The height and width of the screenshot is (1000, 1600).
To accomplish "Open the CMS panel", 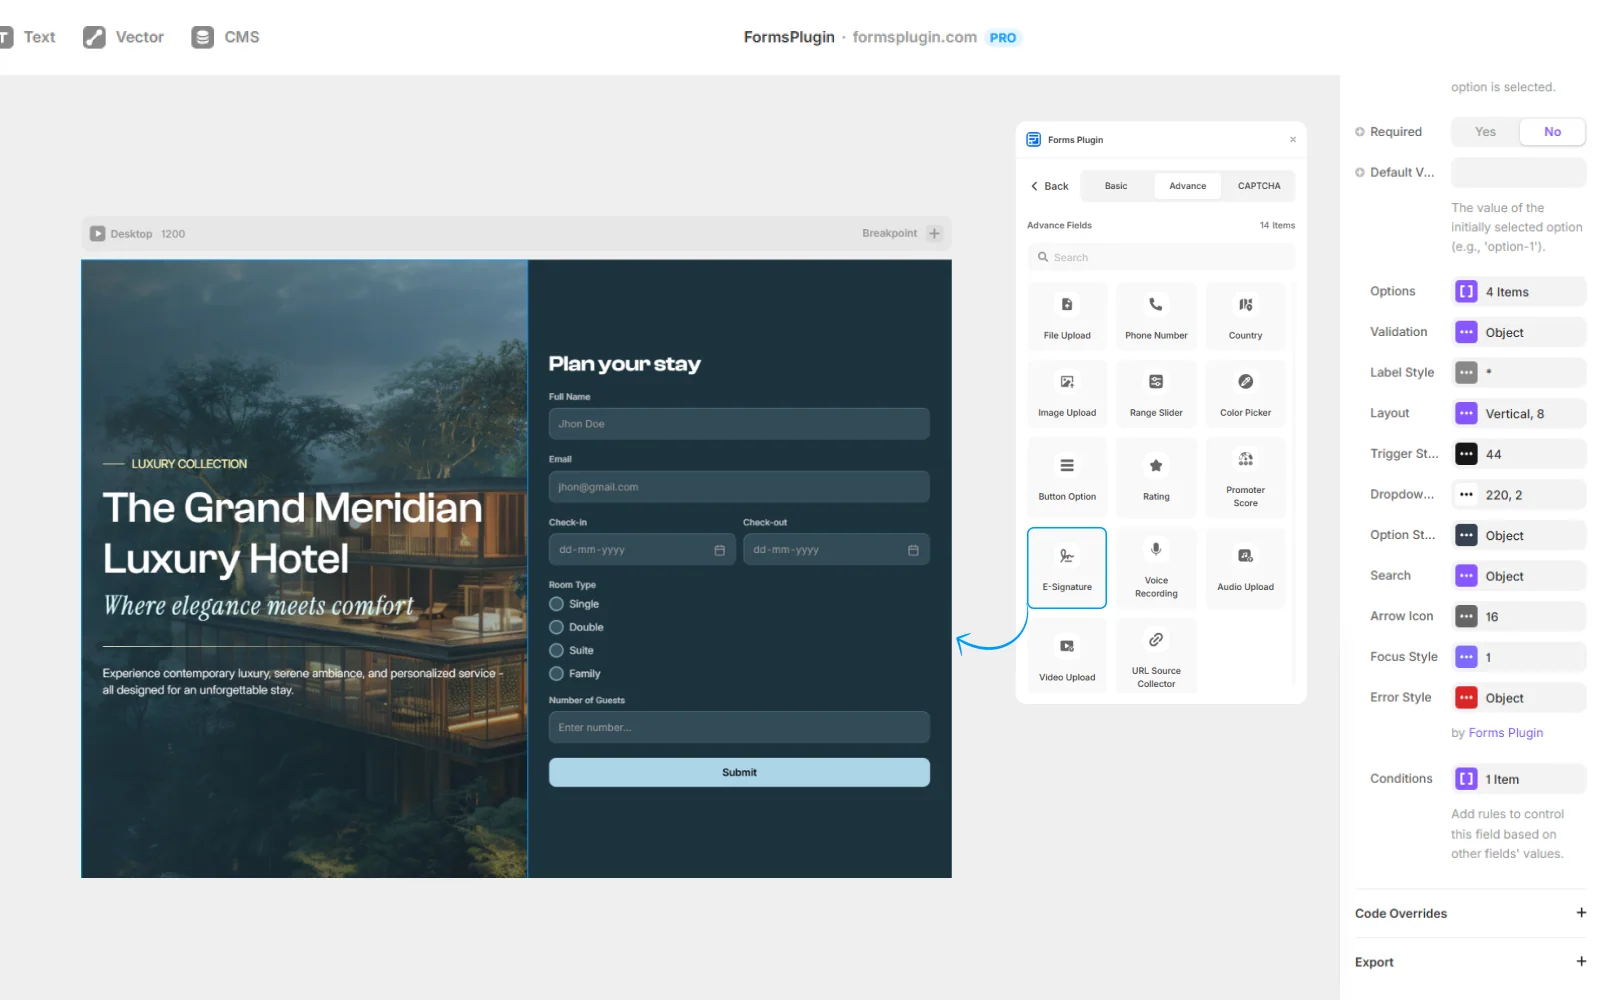I will pos(225,37).
